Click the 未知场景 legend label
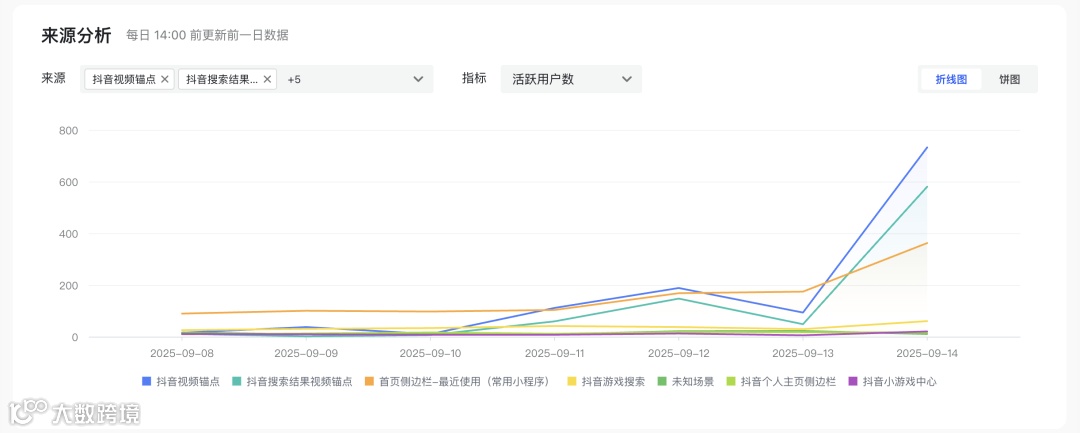 pos(693,381)
